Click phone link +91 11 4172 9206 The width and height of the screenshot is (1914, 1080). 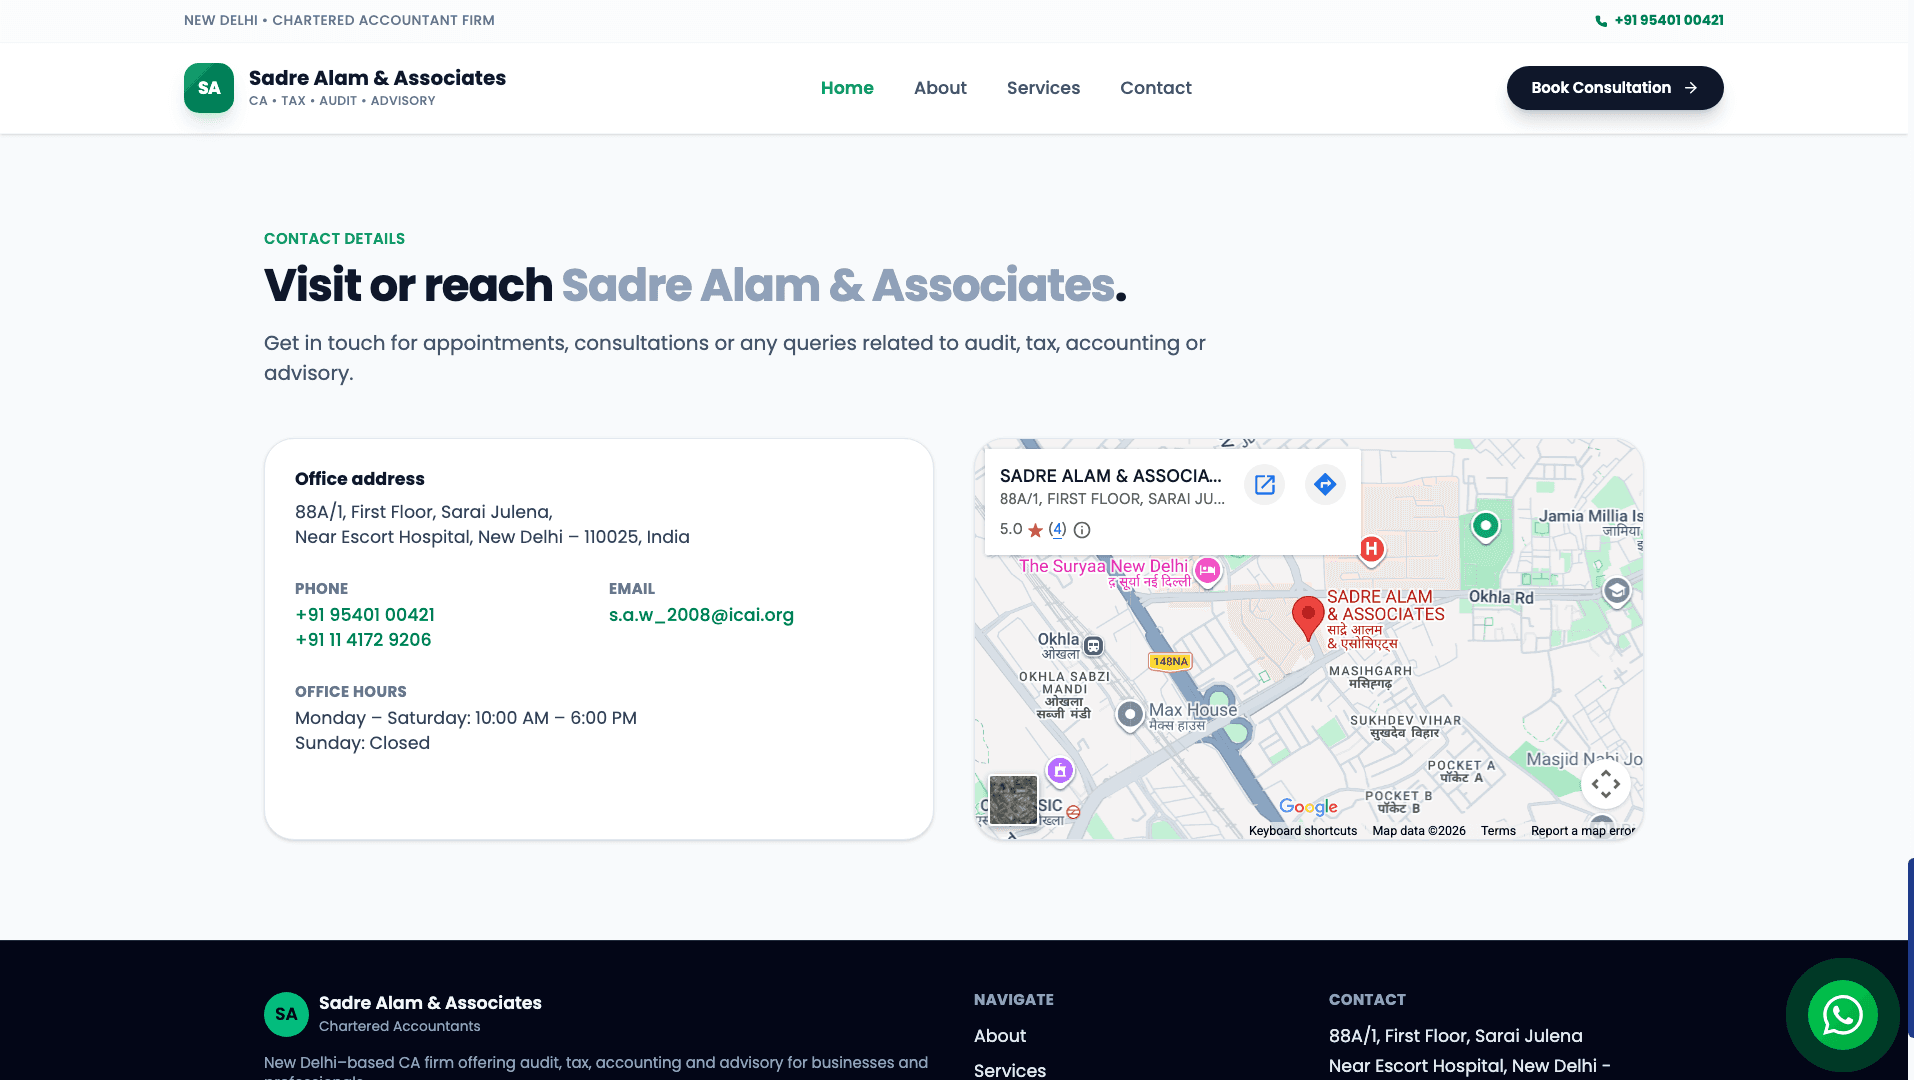363,640
